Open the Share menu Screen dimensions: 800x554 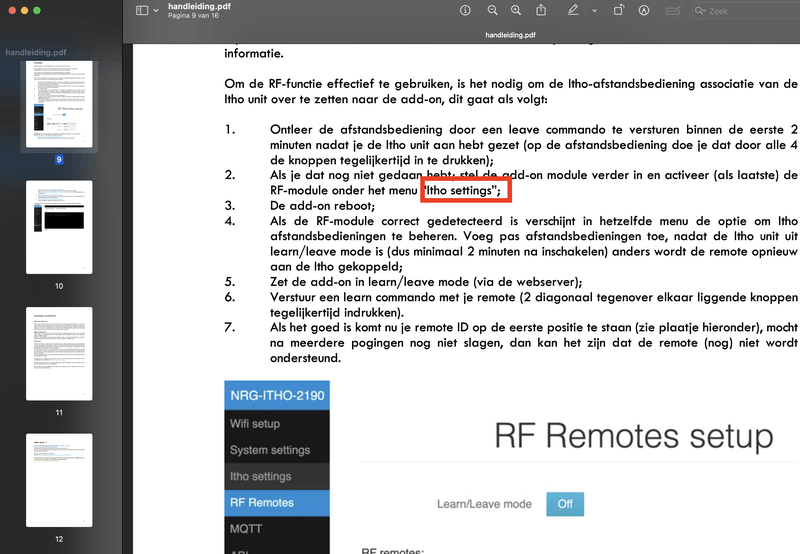click(541, 10)
